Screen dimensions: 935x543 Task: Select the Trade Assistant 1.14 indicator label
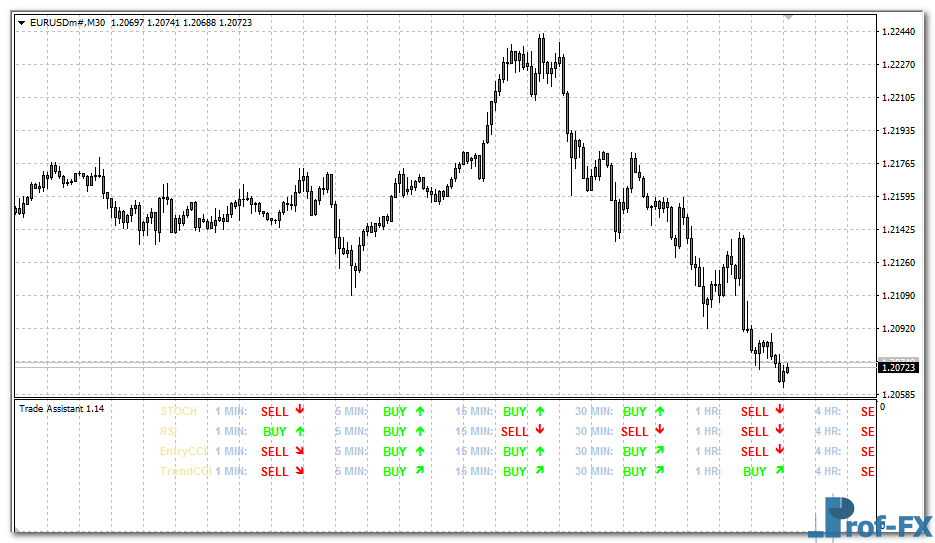tap(62, 409)
